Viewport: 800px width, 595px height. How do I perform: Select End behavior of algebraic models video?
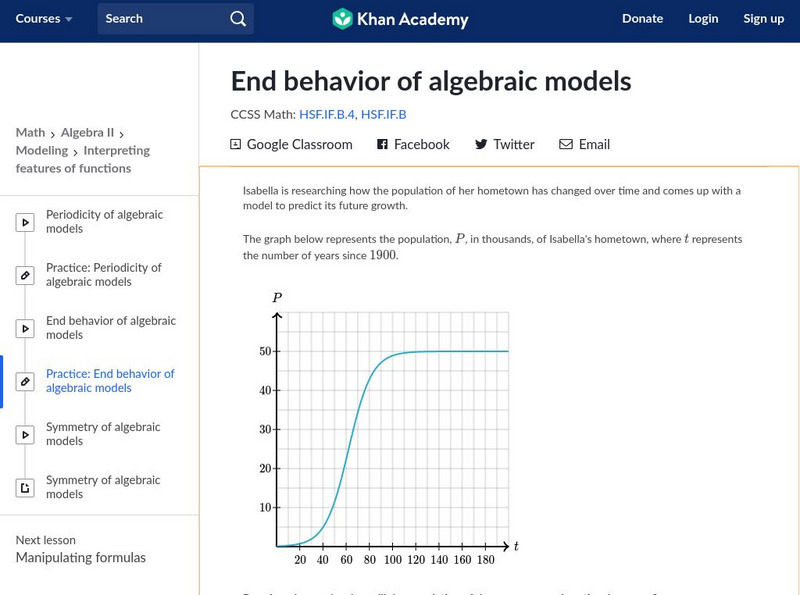pyautogui.click(x=110, y=328)
